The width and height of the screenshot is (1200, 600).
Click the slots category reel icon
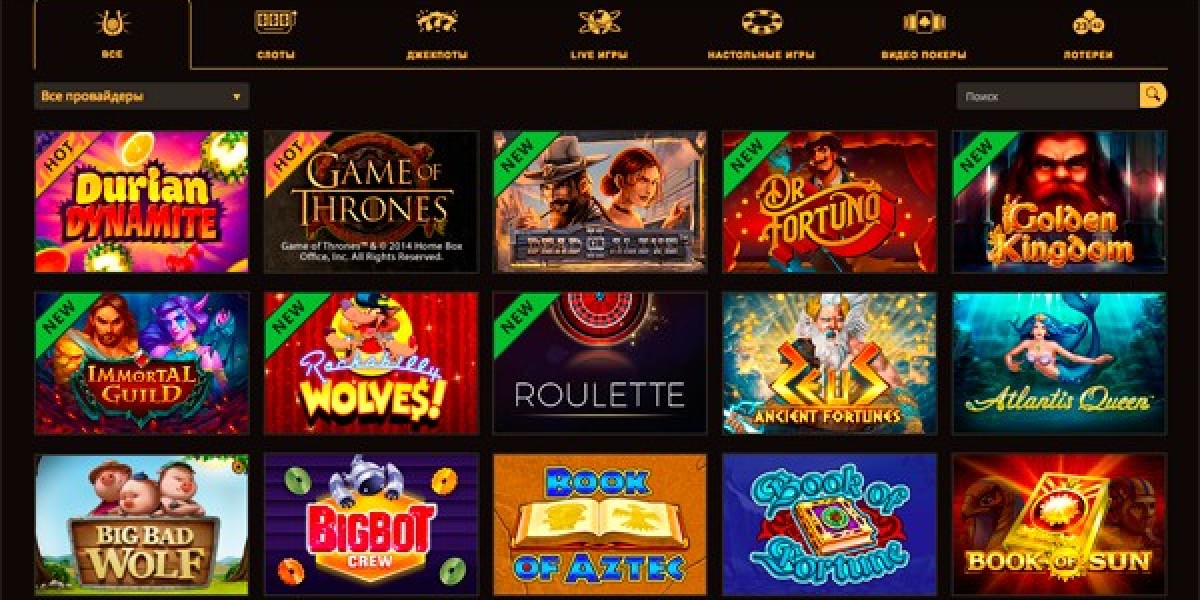275,22
